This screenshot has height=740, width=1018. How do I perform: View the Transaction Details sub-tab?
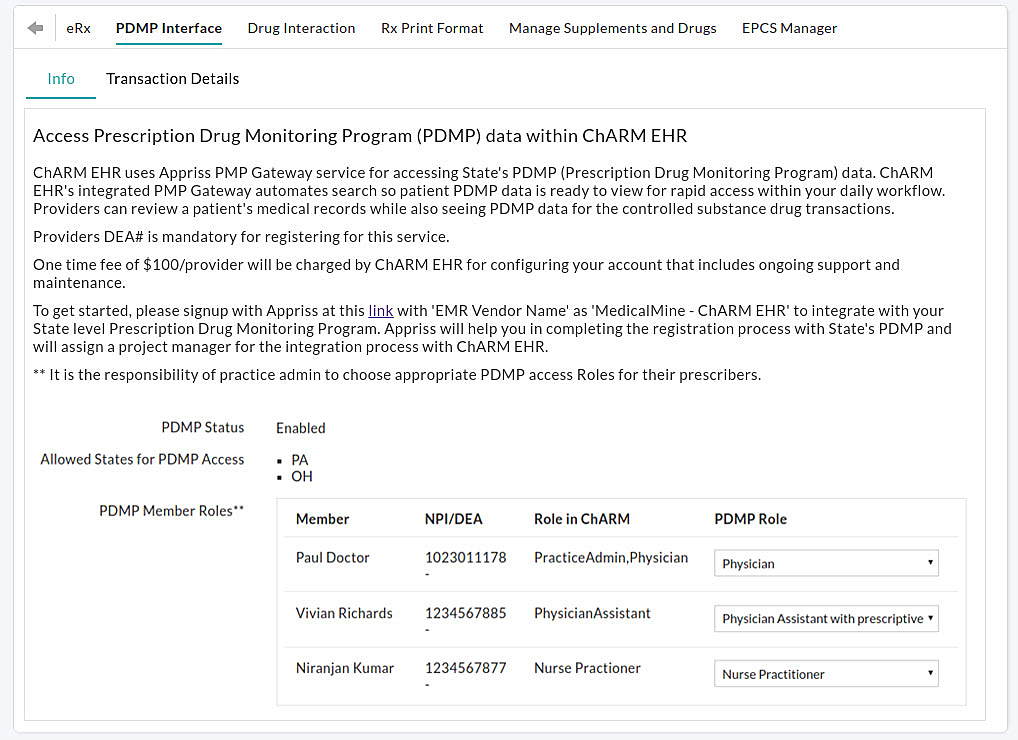[172, 78]
